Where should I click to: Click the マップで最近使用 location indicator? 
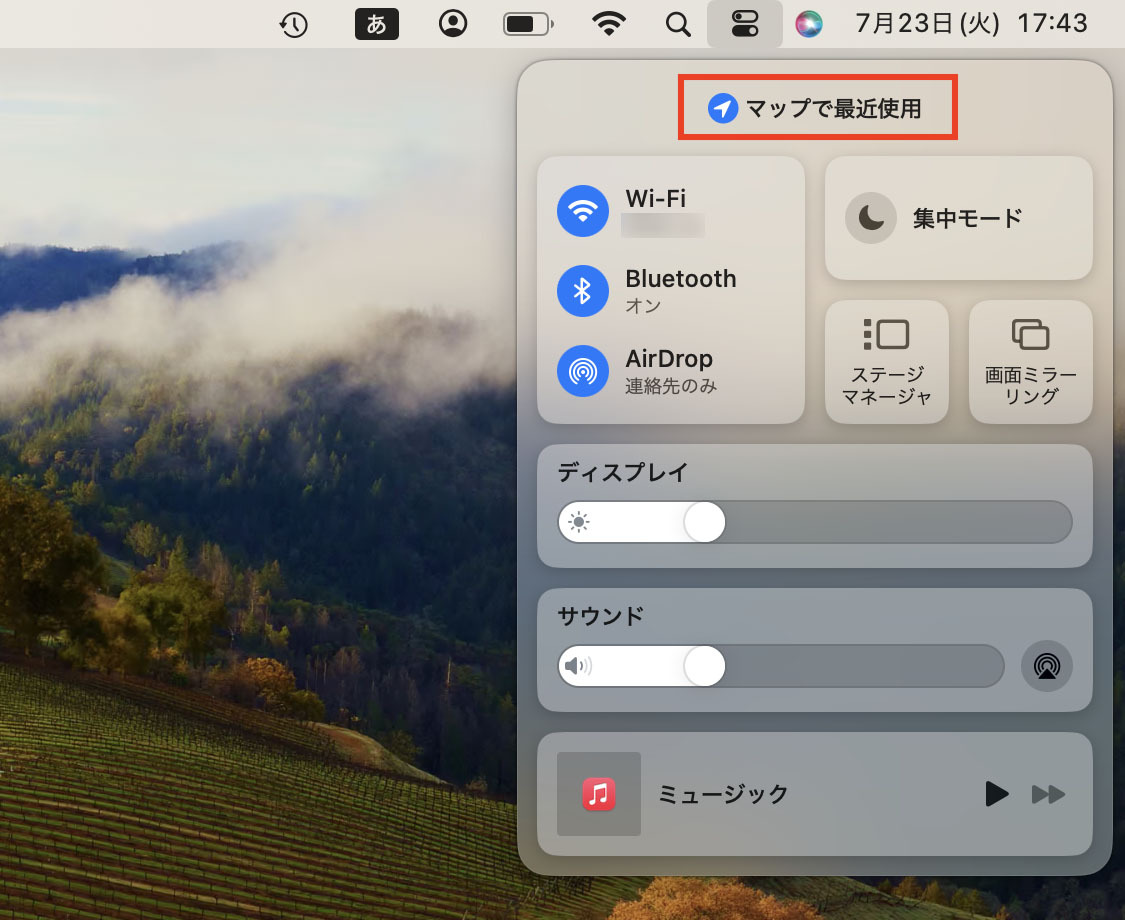816,108
